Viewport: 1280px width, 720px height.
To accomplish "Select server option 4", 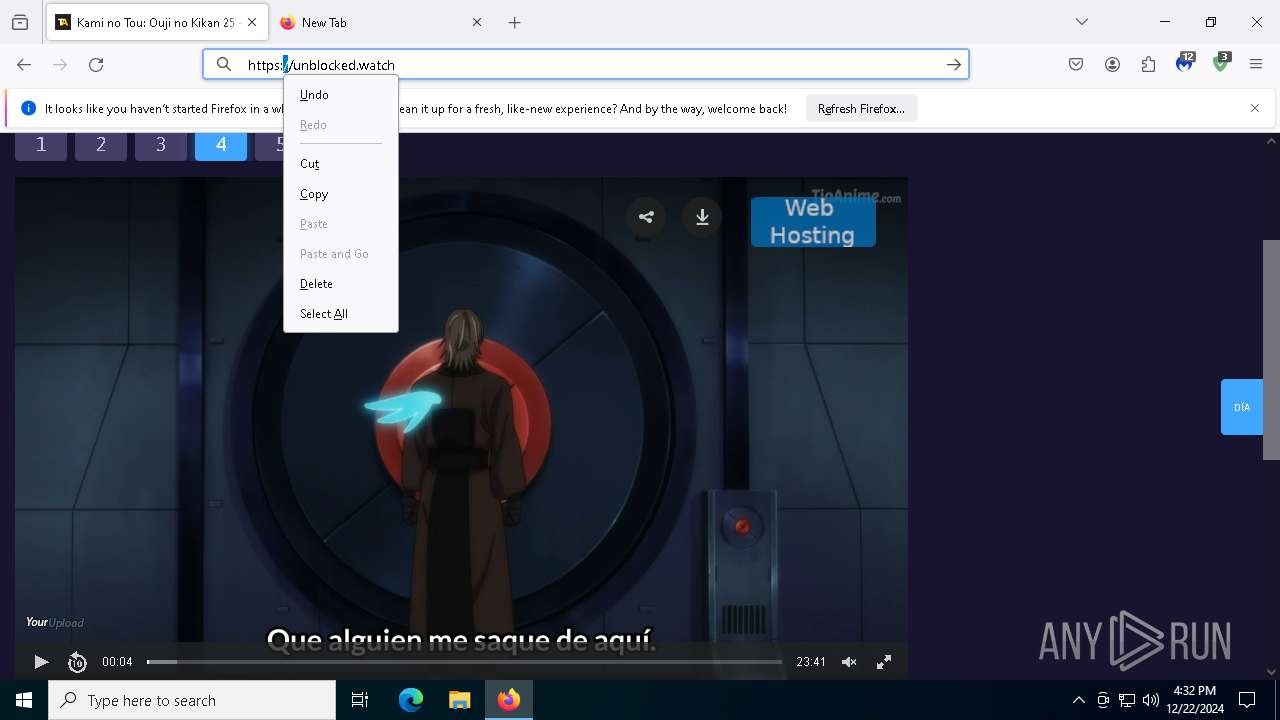I will (x=221, y=146).
